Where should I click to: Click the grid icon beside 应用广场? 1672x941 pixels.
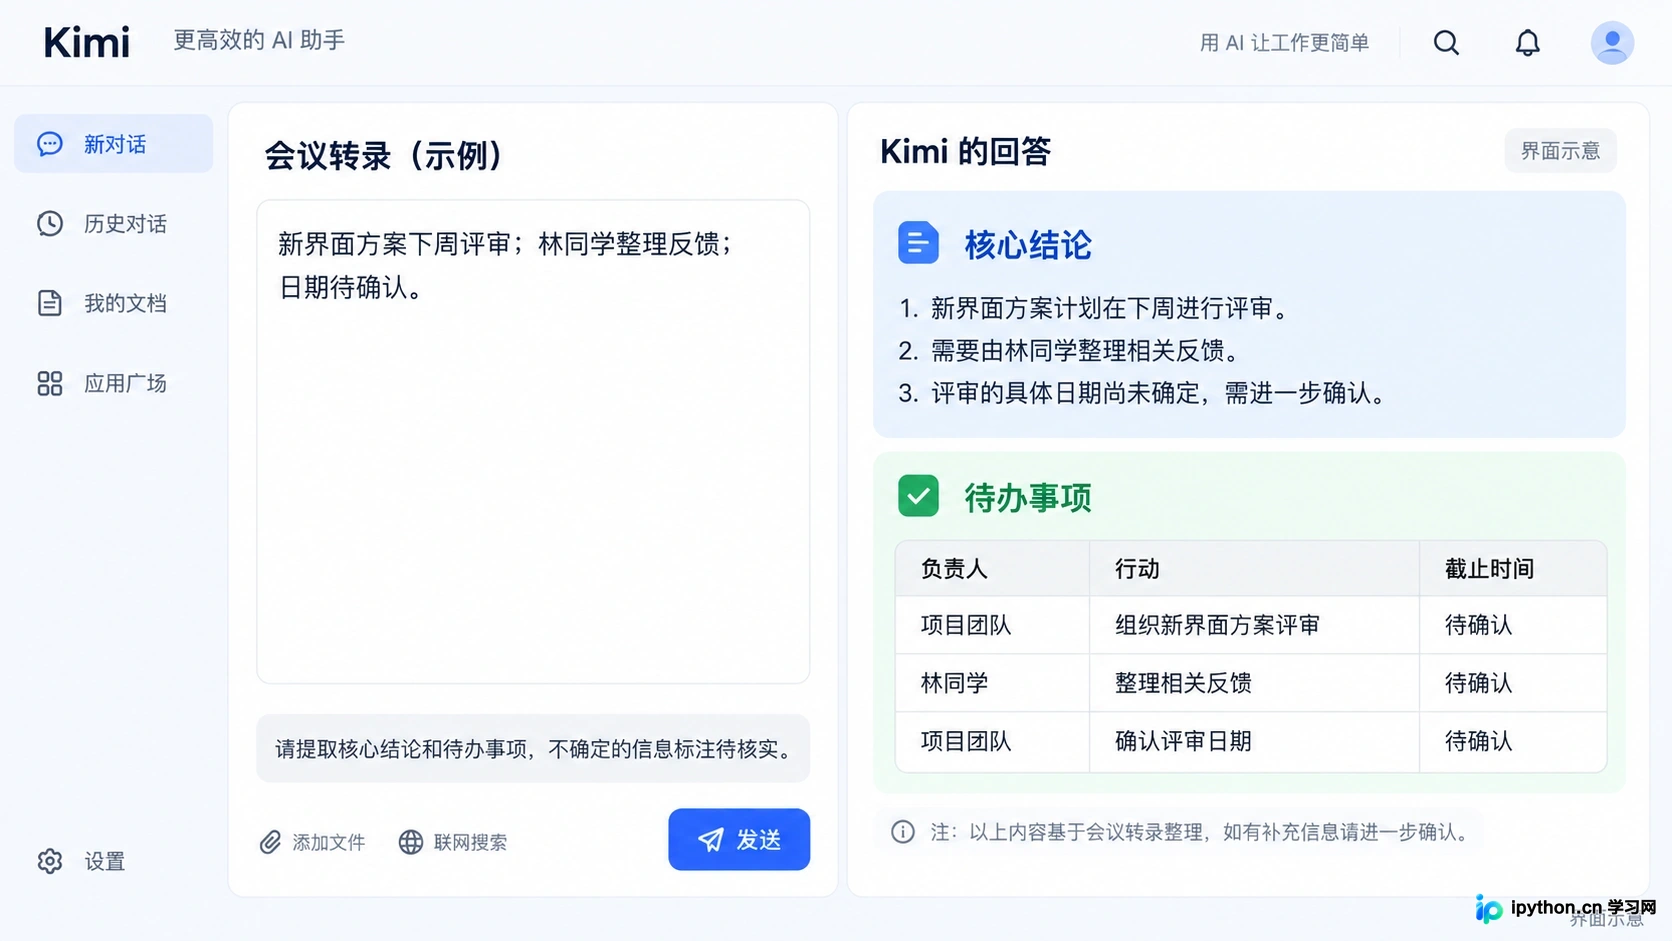[50, 383]
